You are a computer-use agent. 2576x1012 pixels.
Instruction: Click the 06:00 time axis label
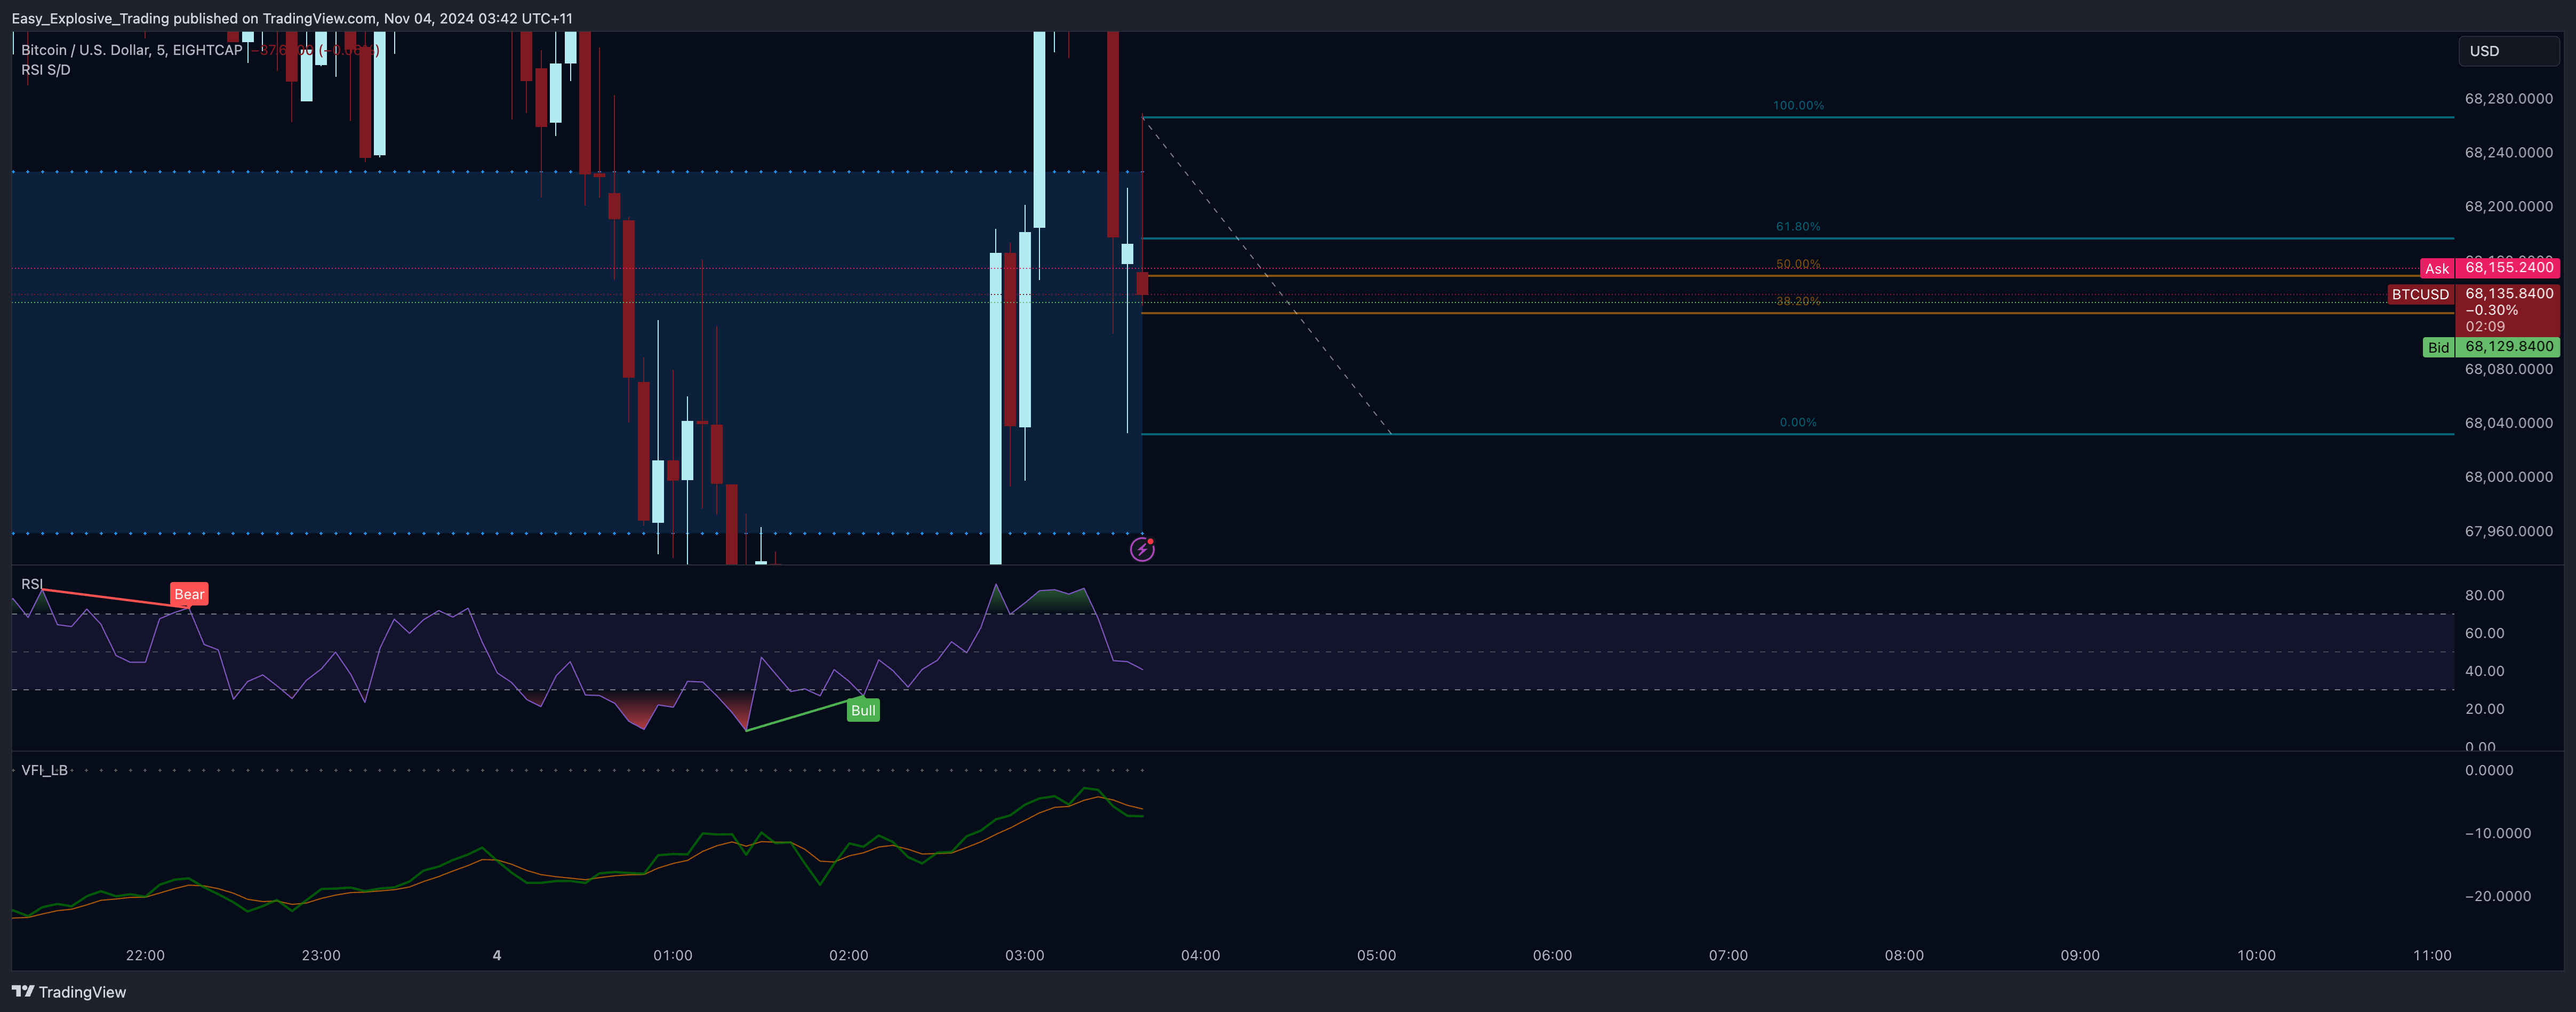tap(1553, 955)
